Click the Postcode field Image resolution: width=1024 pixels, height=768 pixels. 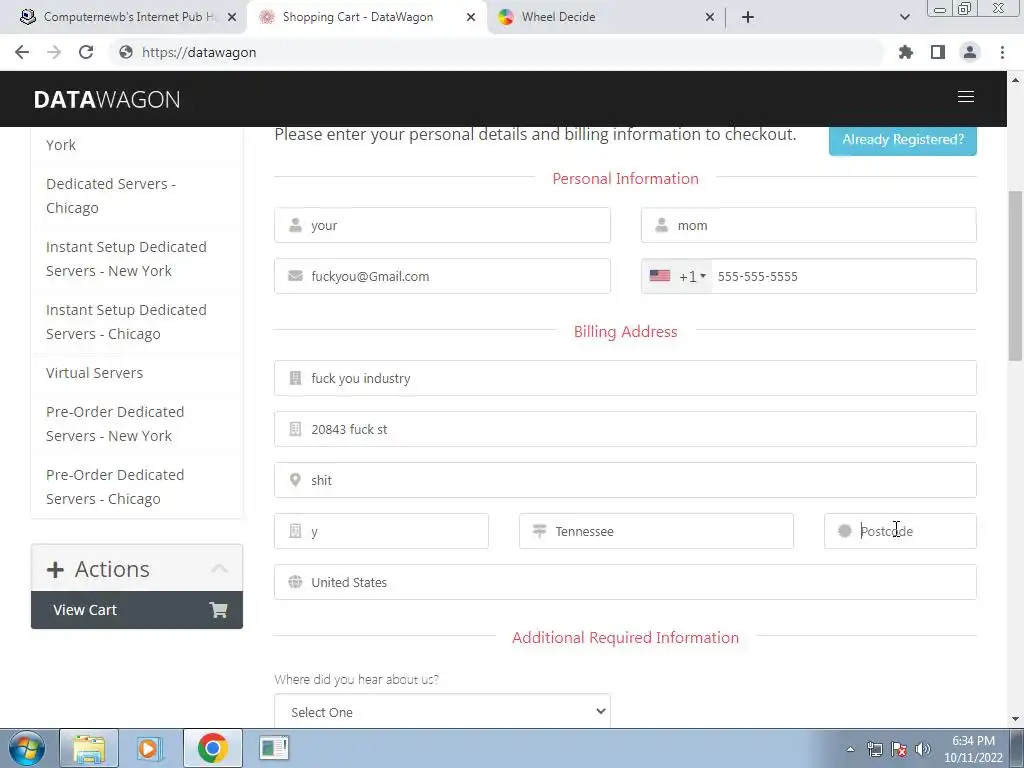pos(901,531)
